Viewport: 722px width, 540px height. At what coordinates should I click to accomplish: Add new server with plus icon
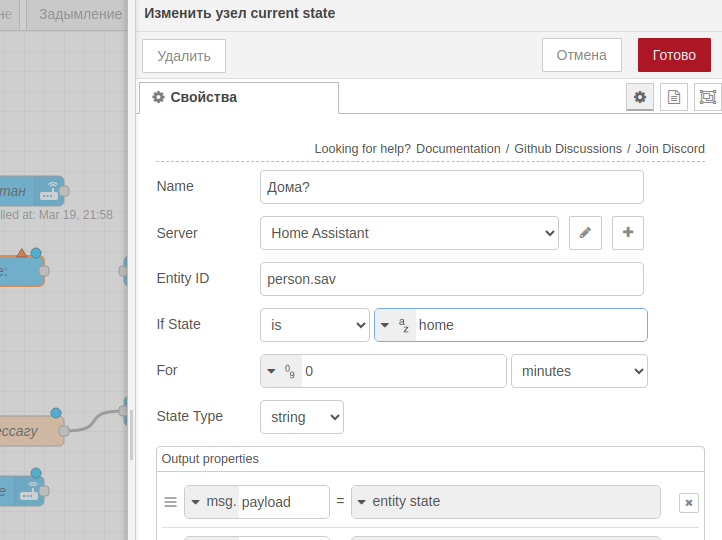[628, 233]
